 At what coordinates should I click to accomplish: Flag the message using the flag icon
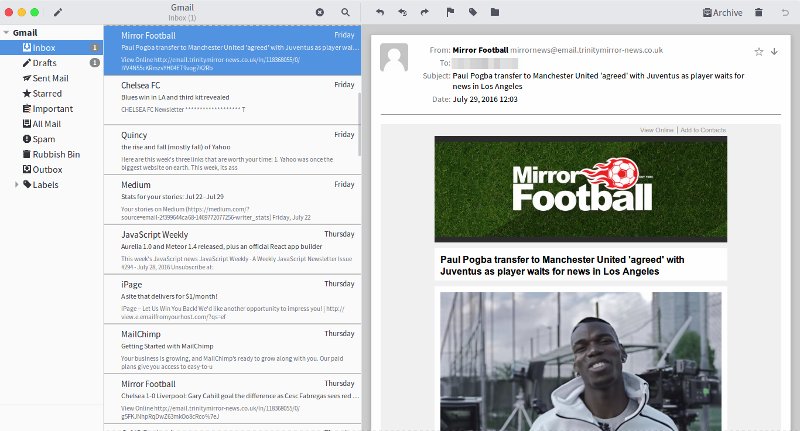[x=449, y=12]
